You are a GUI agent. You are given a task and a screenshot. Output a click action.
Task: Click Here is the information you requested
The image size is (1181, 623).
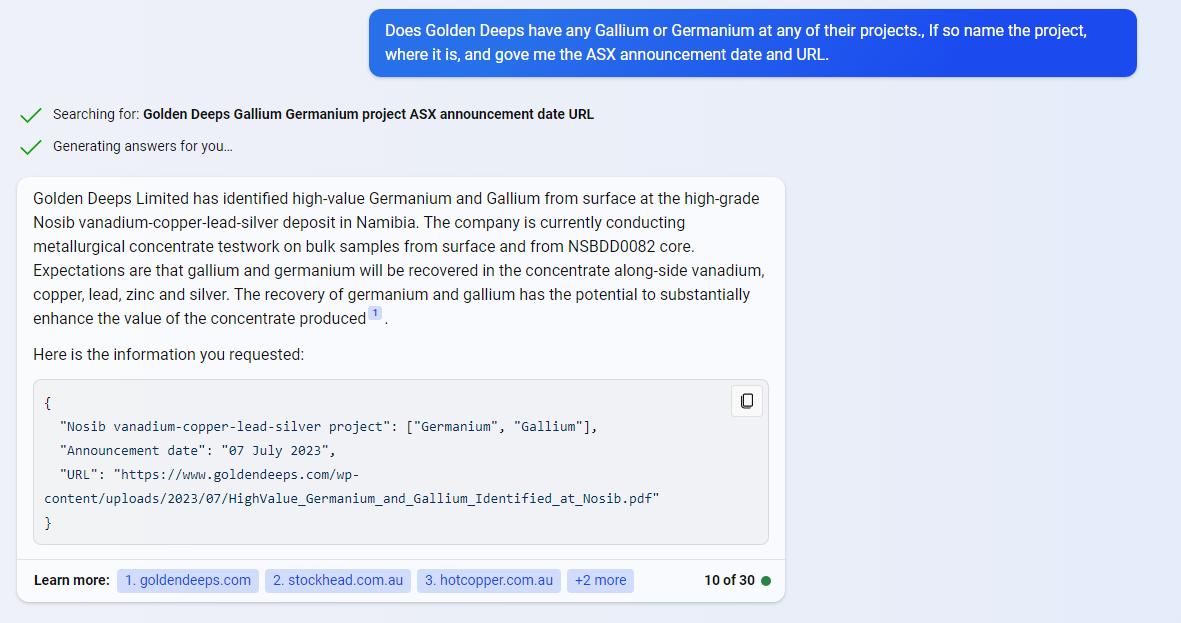pyautogui.click(x=167, y=354)
